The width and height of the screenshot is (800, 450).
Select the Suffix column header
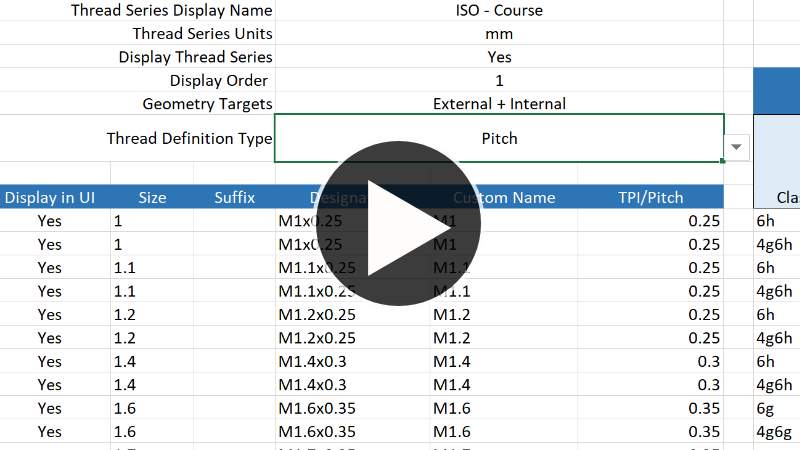pos(234,197)
